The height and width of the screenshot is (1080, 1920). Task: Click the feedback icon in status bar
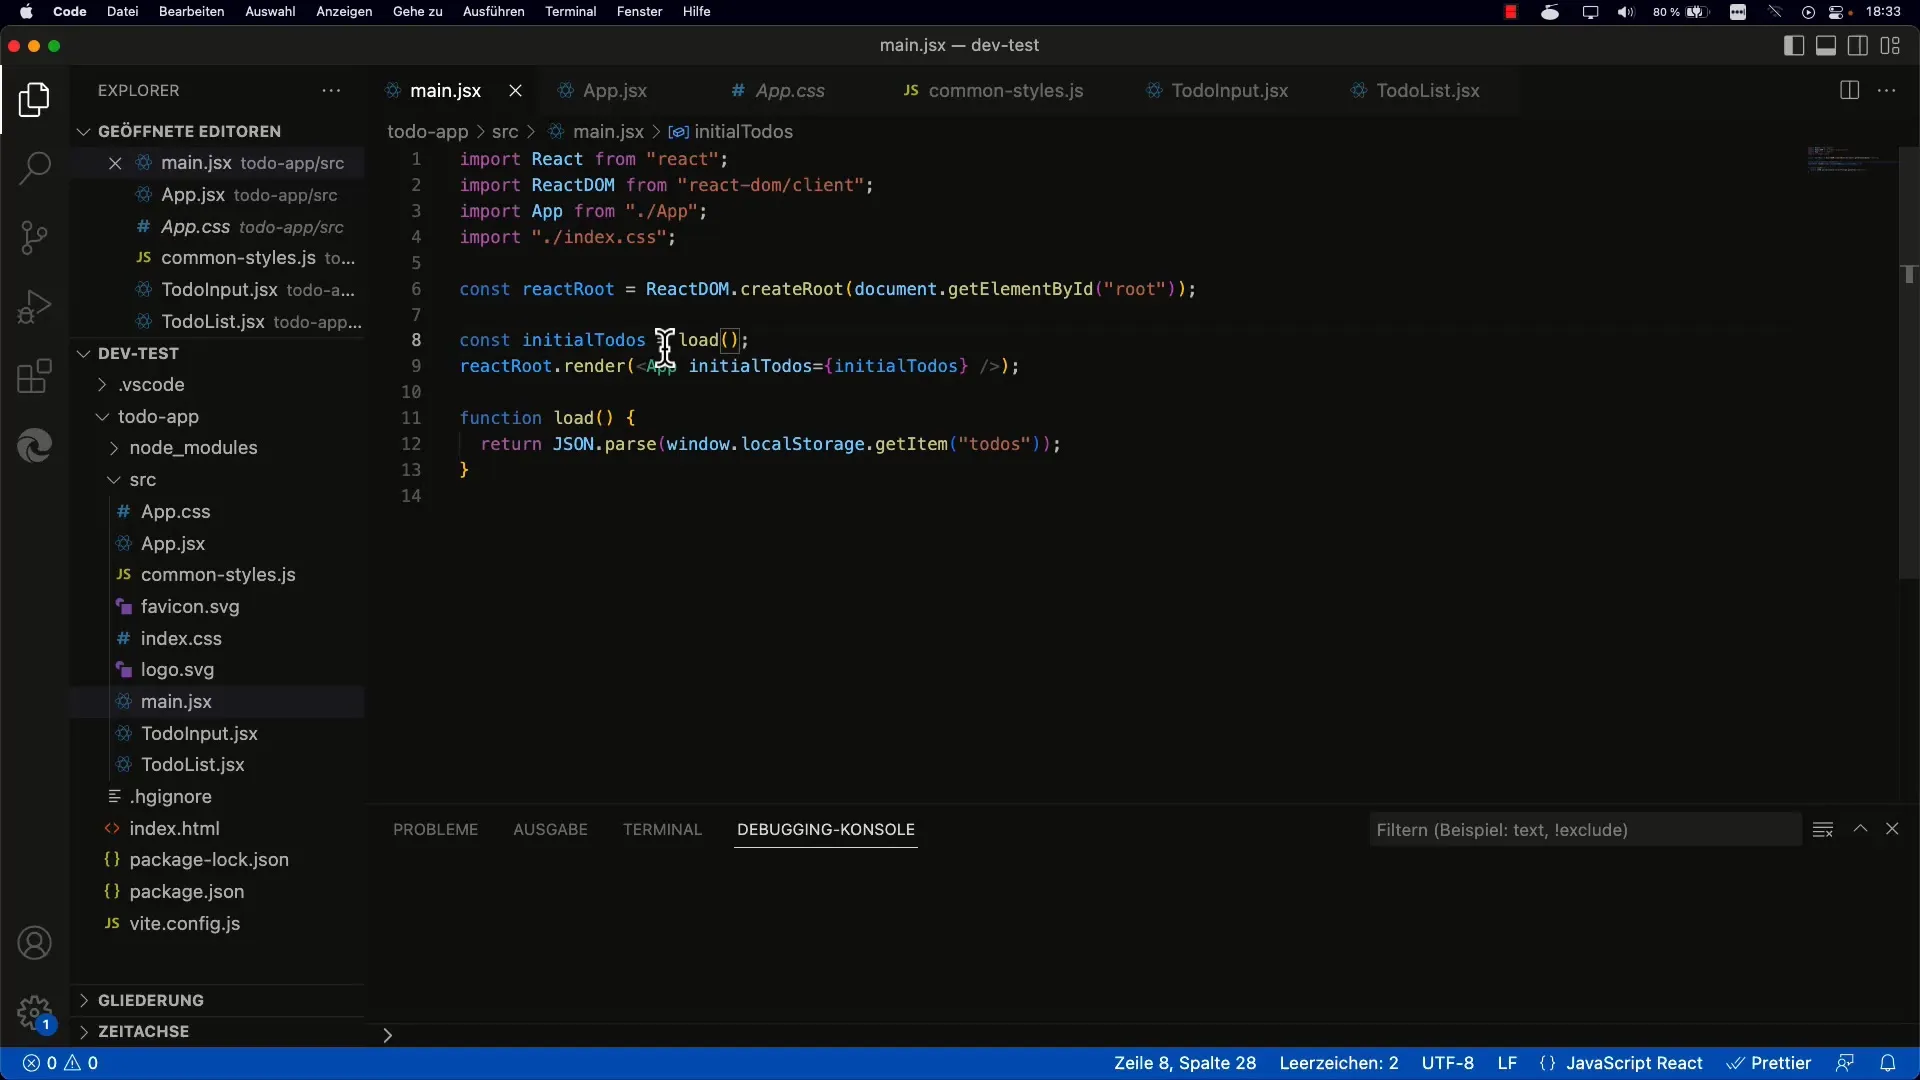click(1845, 1063)
